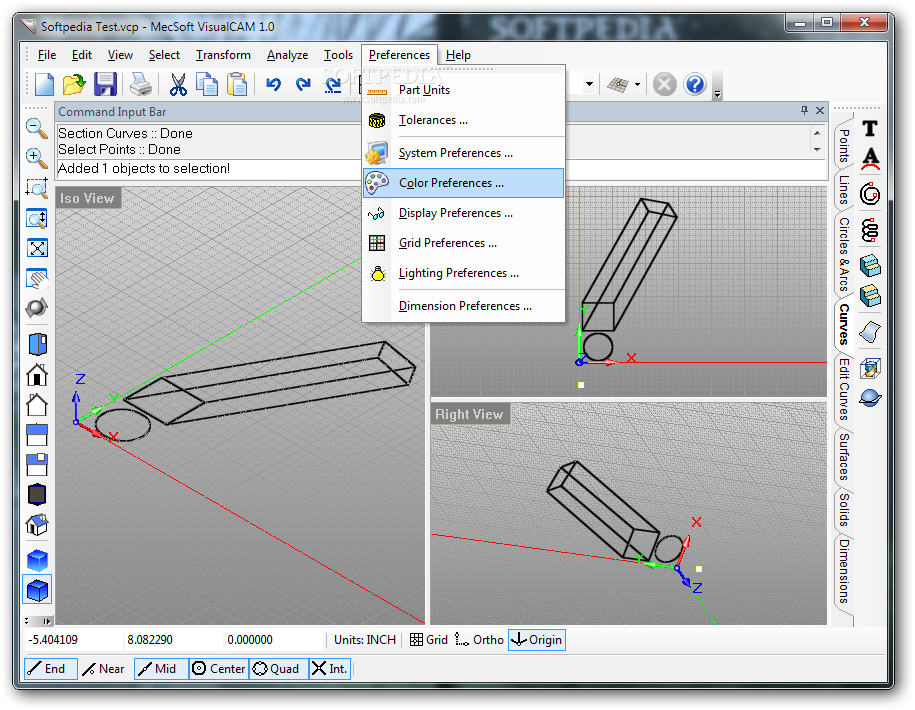Click the Iso View viewport label
This screenshot has height=710, width=915.
click(x=87, y=198)
